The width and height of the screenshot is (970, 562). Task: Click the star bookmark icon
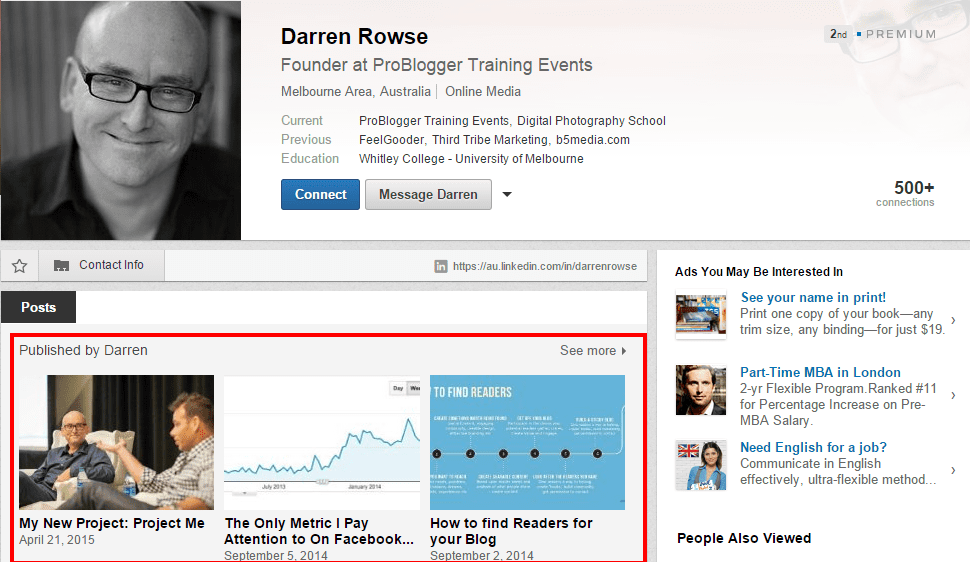click(20, 266)
